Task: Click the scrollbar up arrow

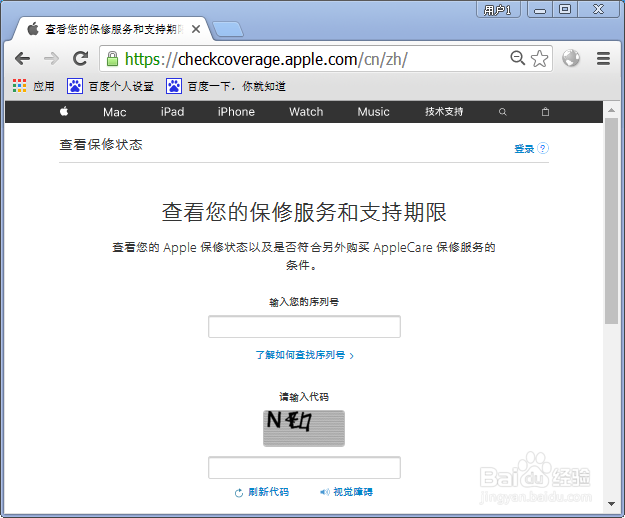Action: coord(611,110)
